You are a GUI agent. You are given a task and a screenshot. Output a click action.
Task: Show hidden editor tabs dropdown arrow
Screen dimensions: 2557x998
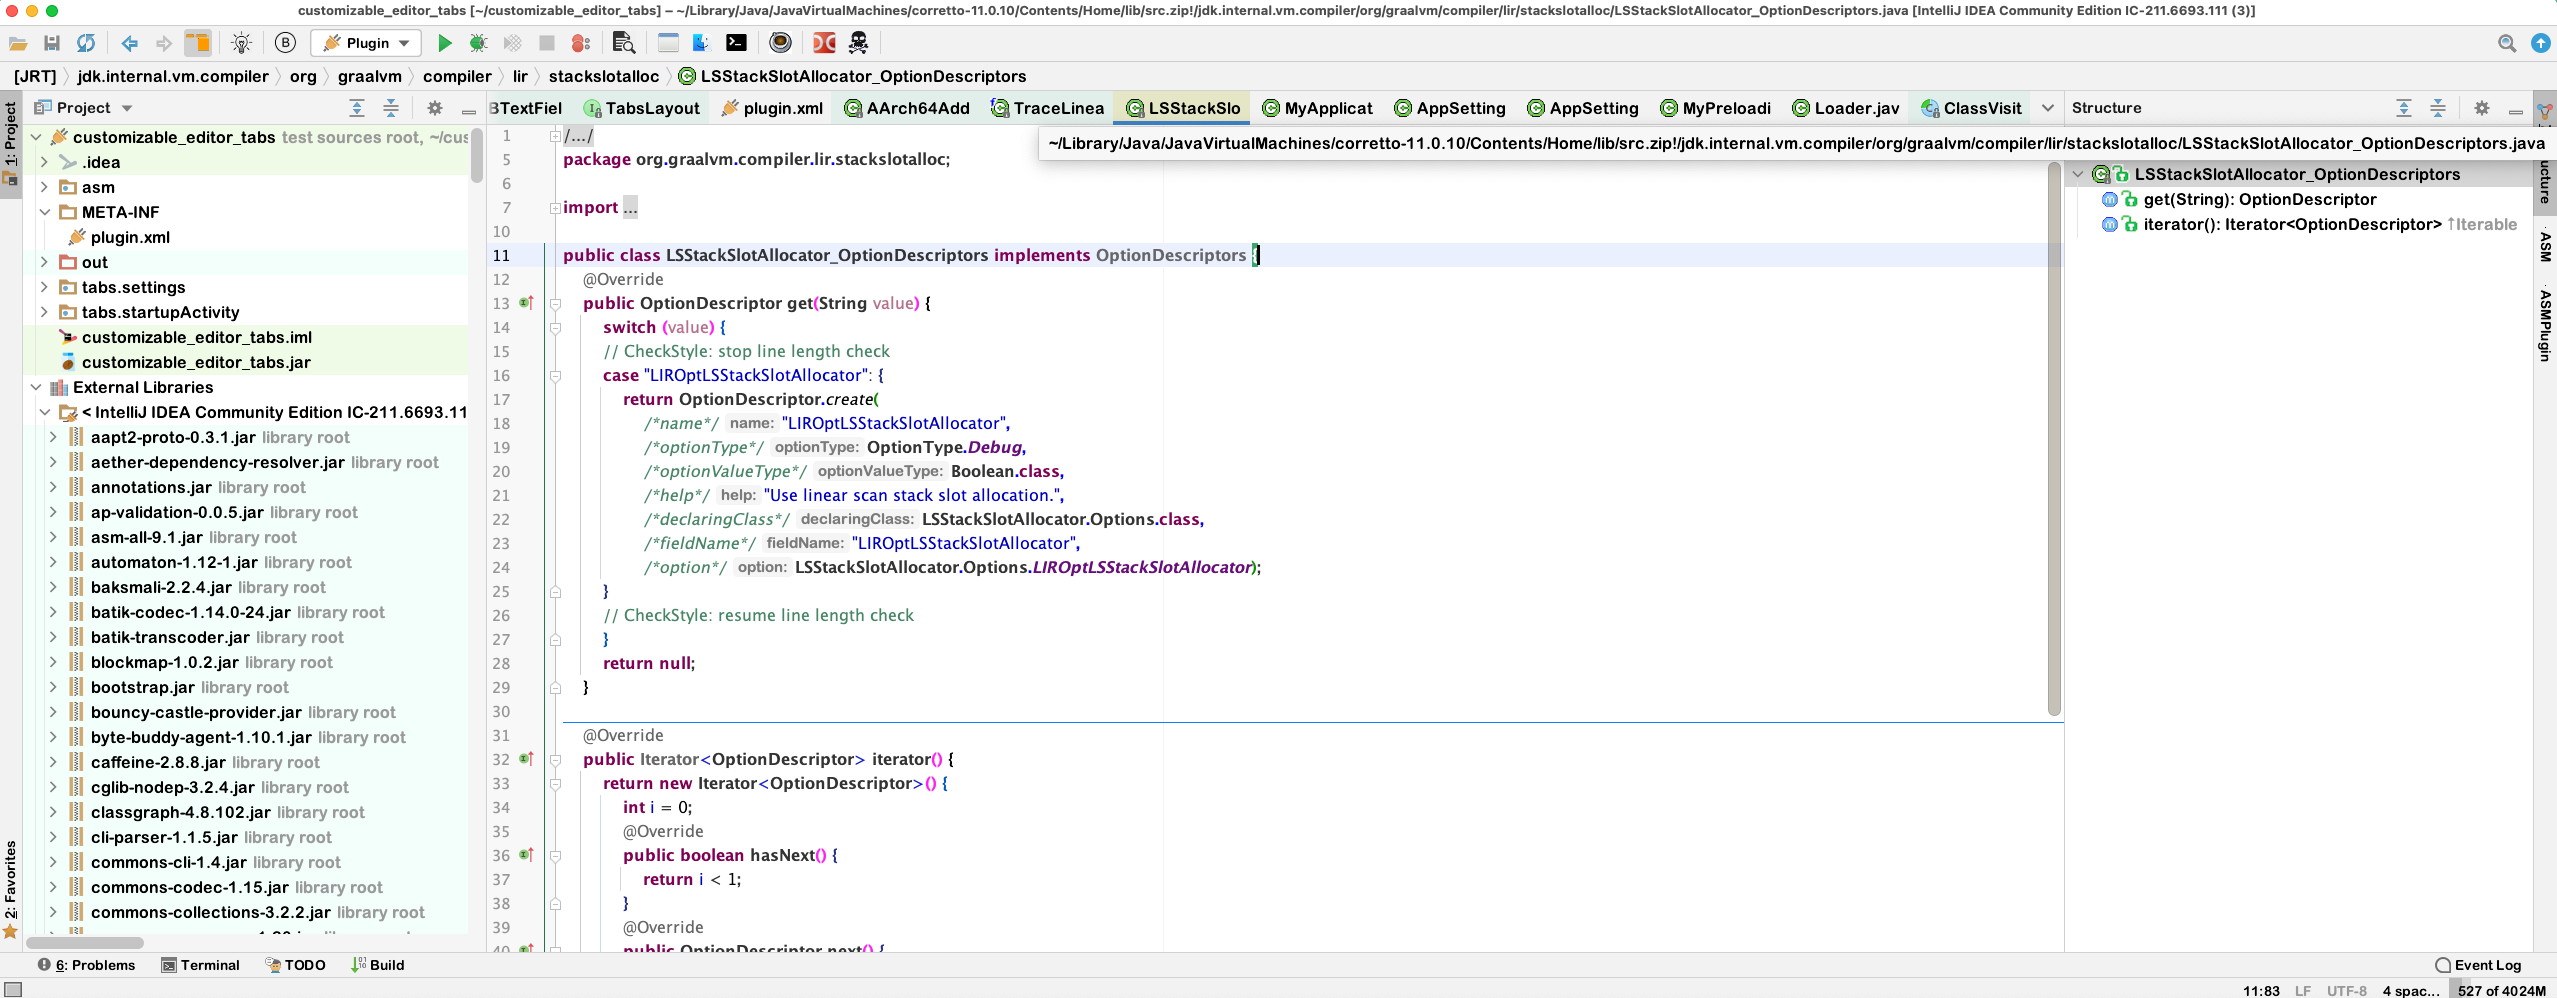click(2047, 108)
